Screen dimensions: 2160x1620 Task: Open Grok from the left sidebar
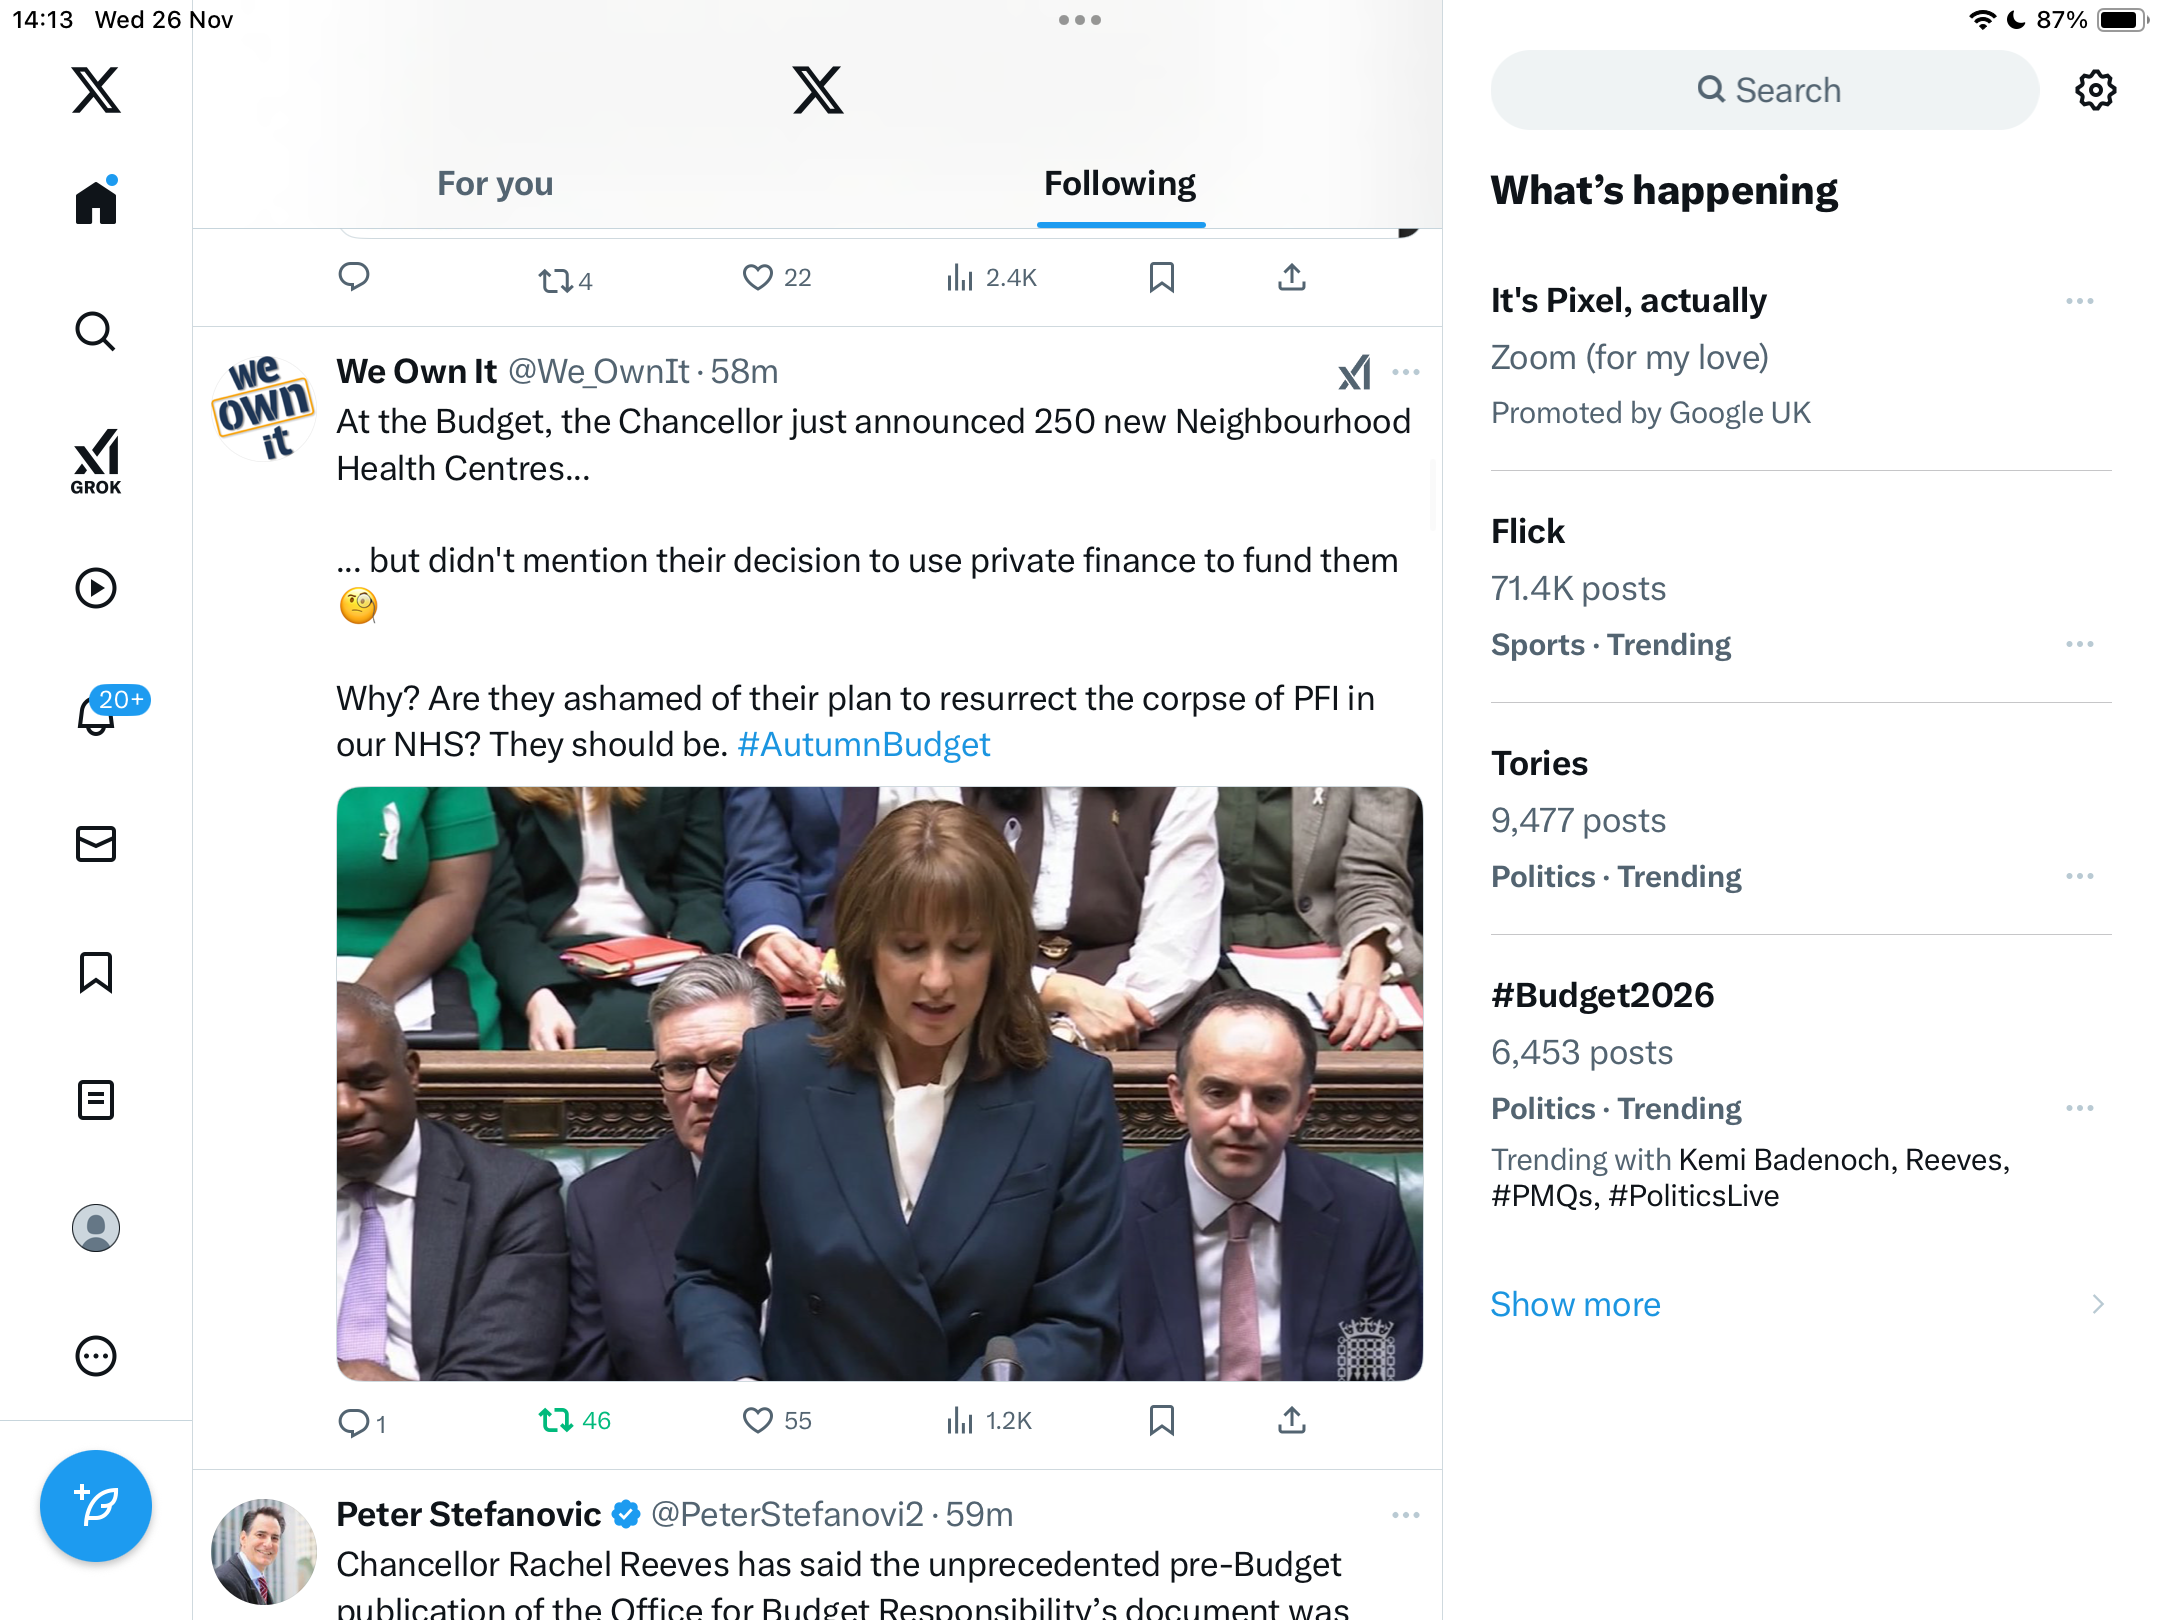(x=96, y=461)
